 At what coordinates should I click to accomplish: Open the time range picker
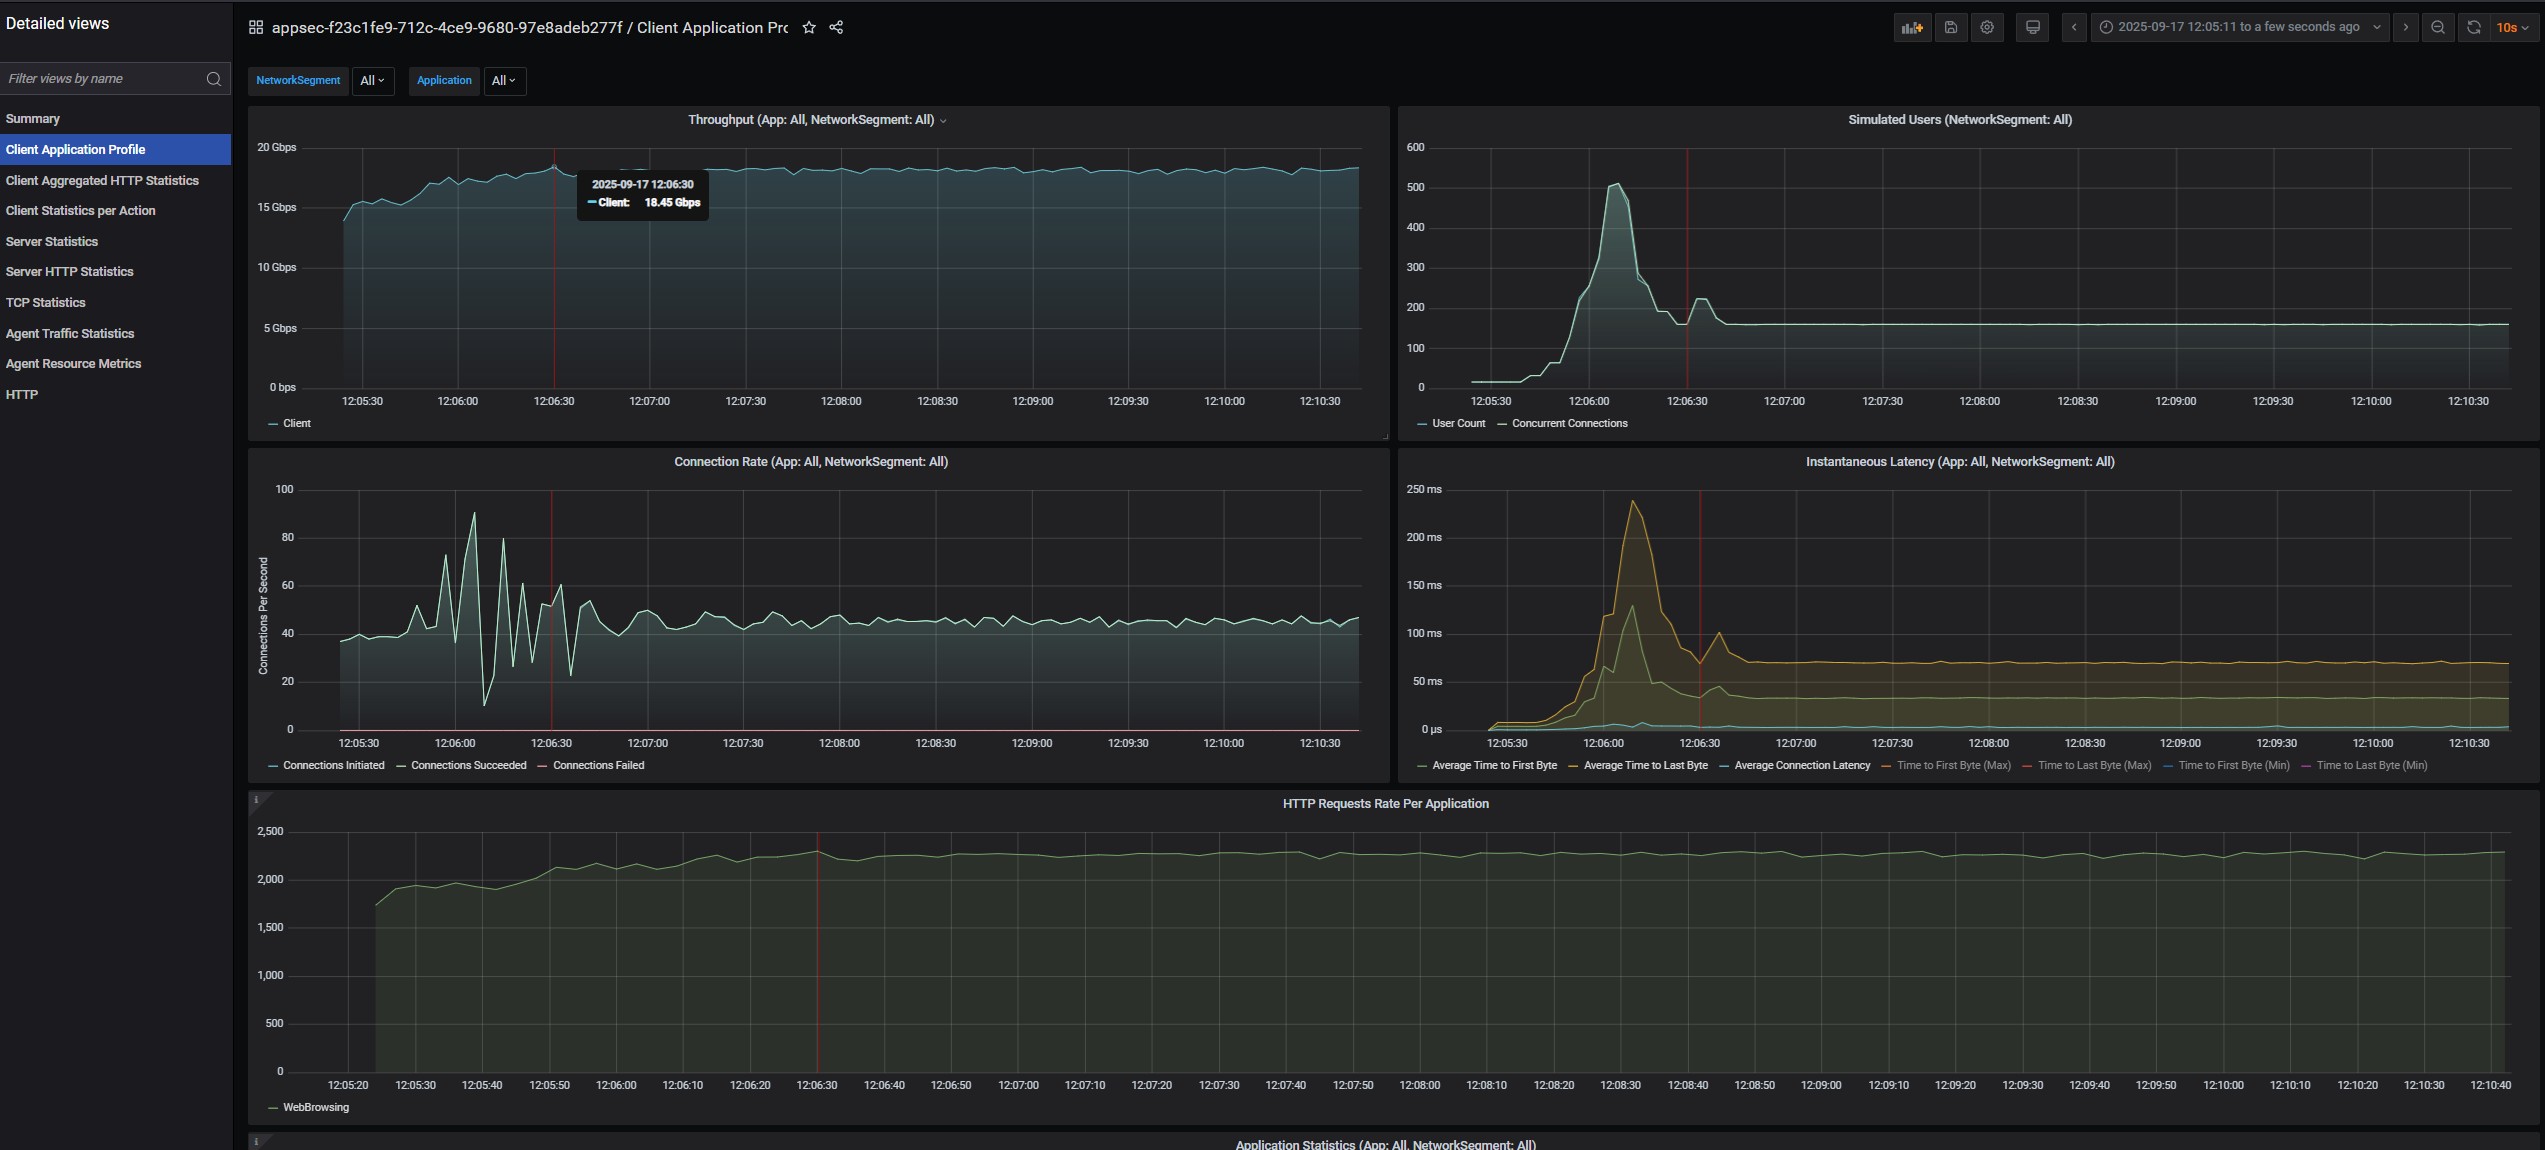coord(2238,28)
